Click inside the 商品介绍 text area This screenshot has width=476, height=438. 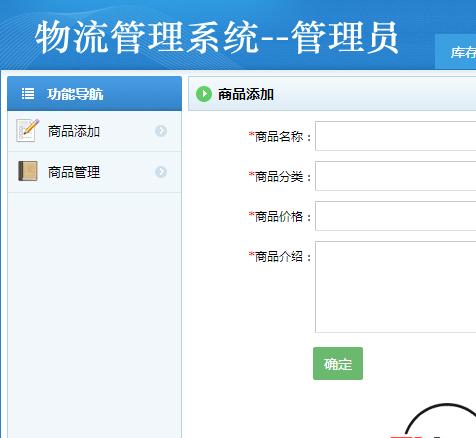click(x=396, y=287)
